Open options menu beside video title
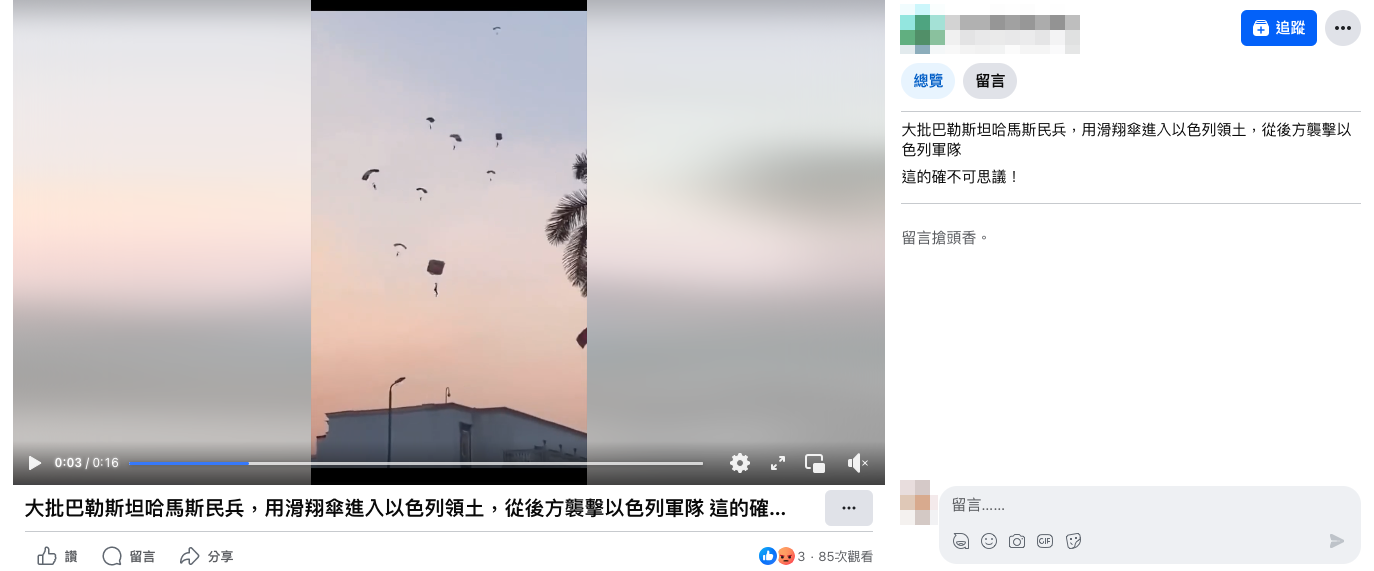The width and height of the screenshot is (1374, 571). pos(849,508)
